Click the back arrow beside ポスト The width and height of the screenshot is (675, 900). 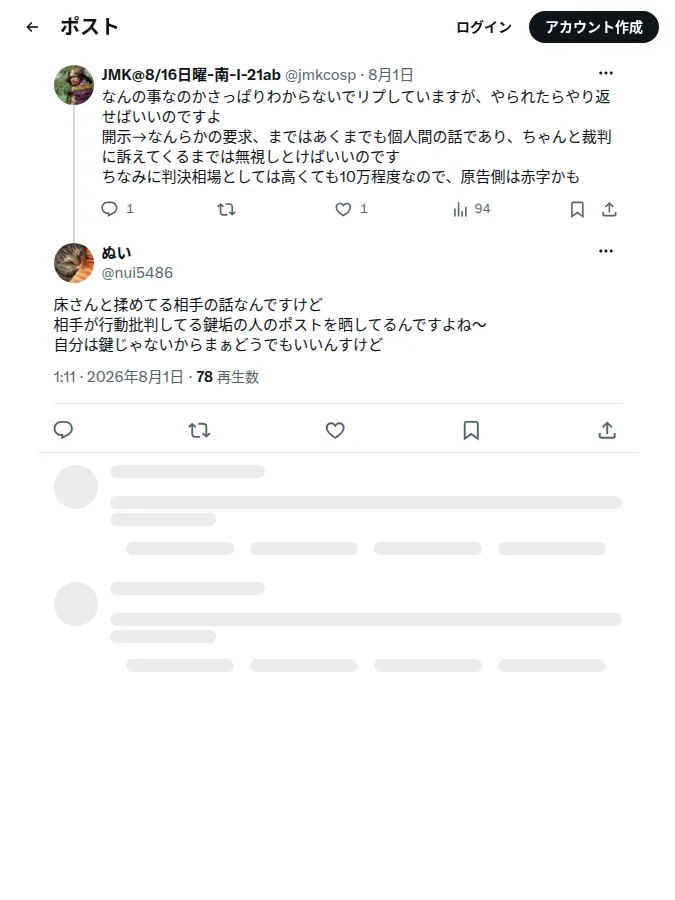pos(32,27)
